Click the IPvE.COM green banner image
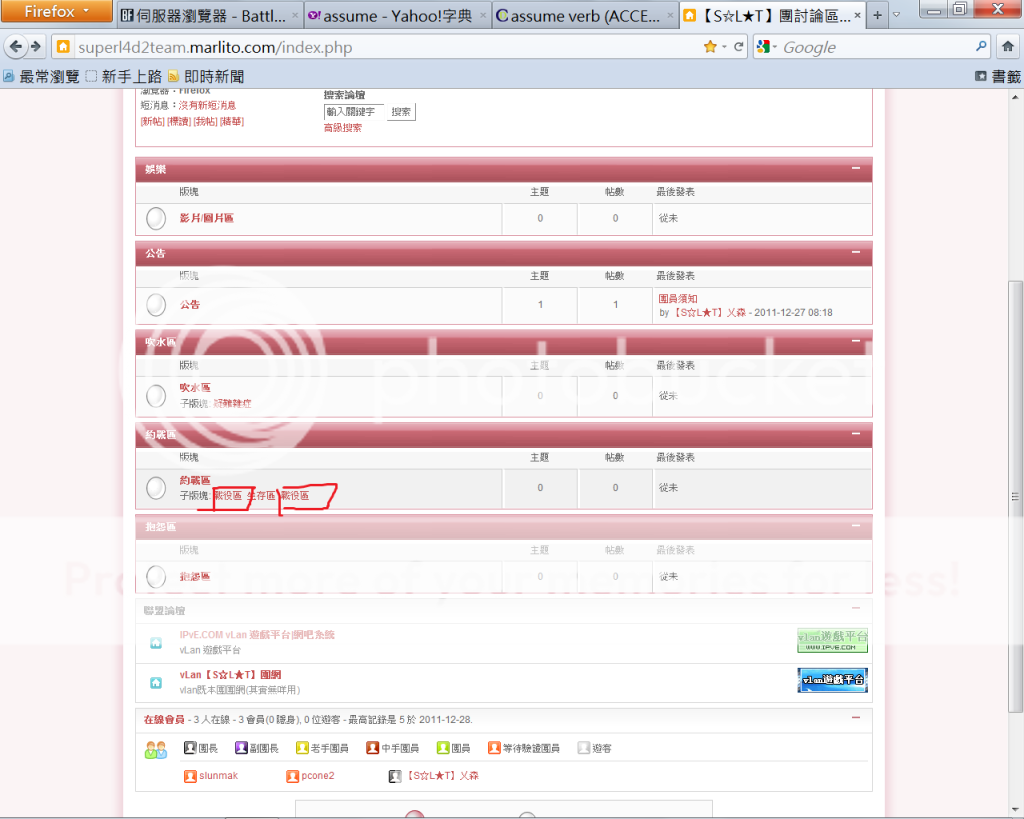Image resolution: width=1024 pixels, height=819 pixels. click(x=832, y=641)
